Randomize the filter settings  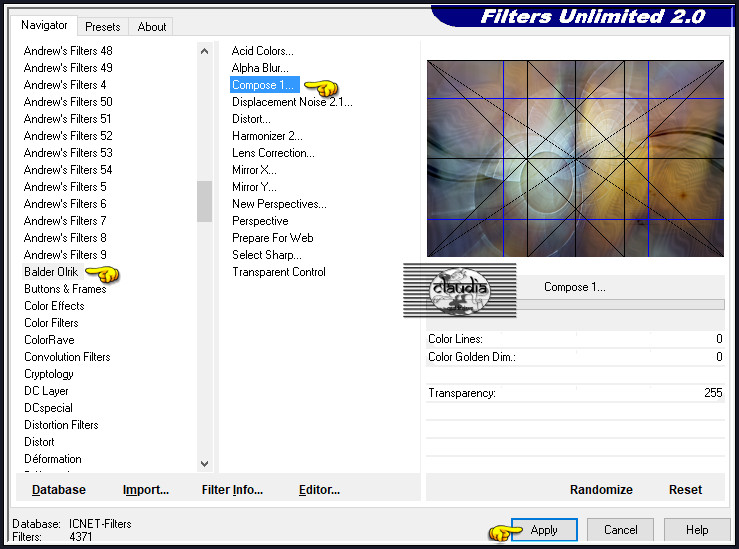coord(601,490)
